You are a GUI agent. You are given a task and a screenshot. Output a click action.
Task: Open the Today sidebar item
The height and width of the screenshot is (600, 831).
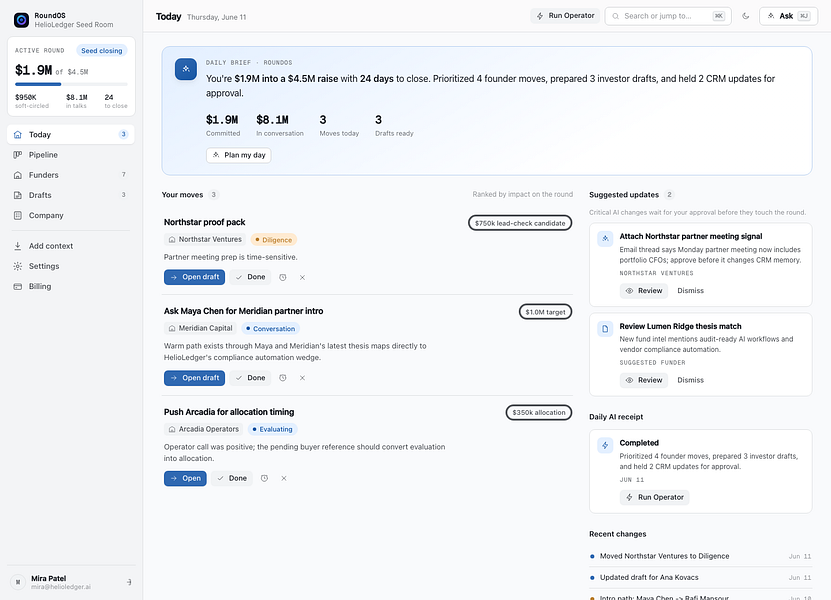coord(71,135)
